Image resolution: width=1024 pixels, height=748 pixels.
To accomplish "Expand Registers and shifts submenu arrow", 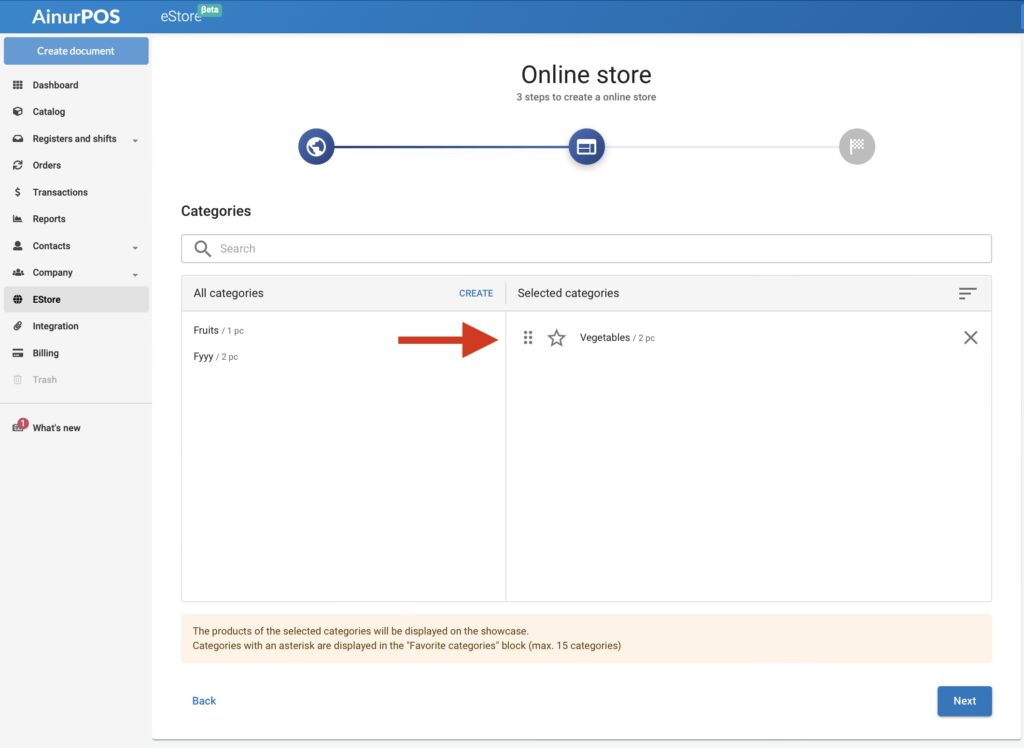I will coord(135,140).
